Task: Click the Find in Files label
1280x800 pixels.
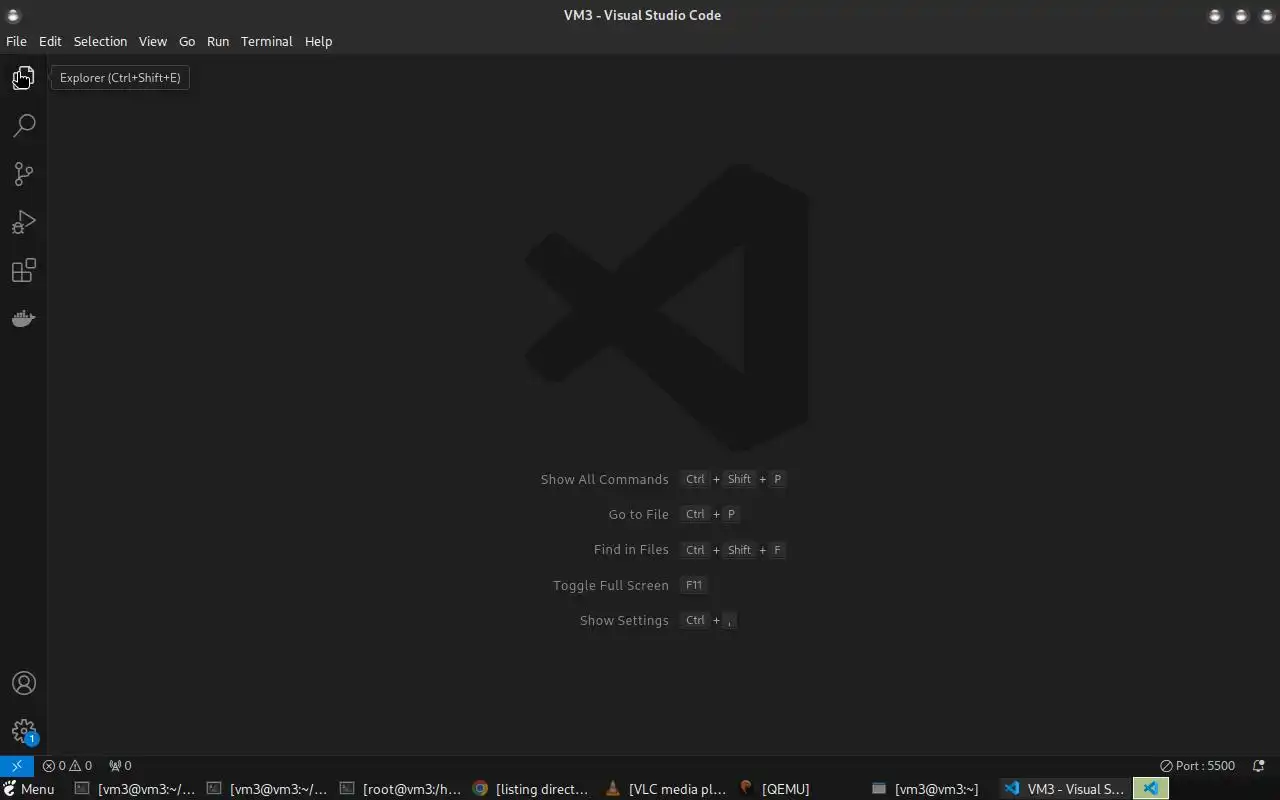Action: 631,550
